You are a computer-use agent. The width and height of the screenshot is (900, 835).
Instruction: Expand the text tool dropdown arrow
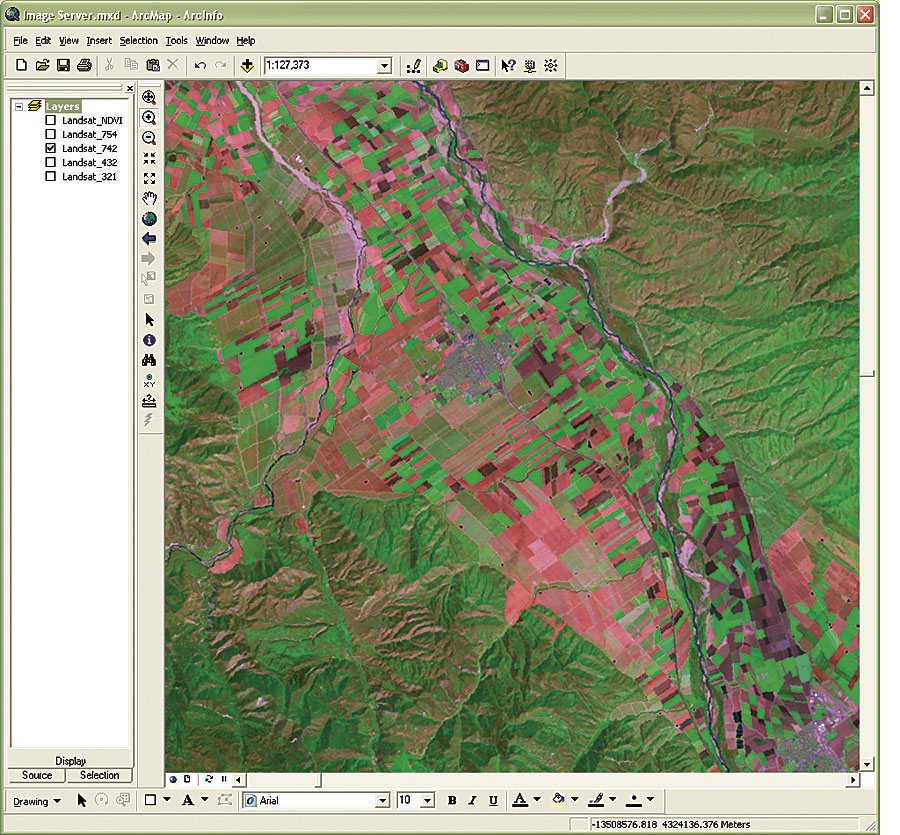[x=205, y=799]
